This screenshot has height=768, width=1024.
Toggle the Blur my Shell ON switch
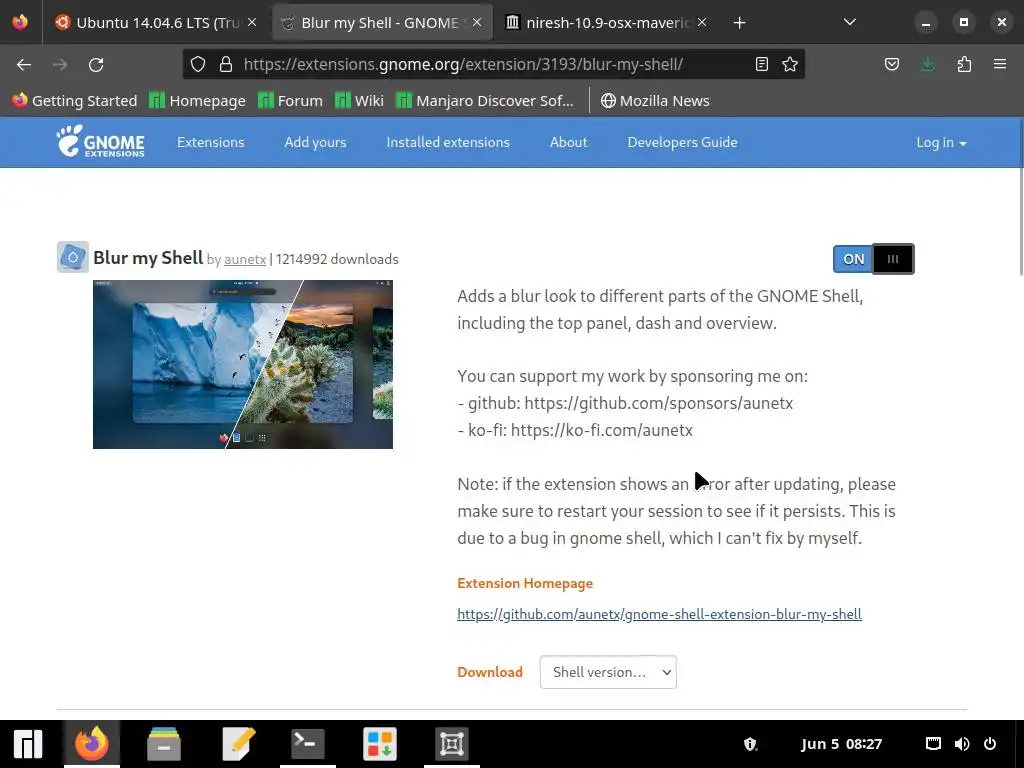(874, 259)
